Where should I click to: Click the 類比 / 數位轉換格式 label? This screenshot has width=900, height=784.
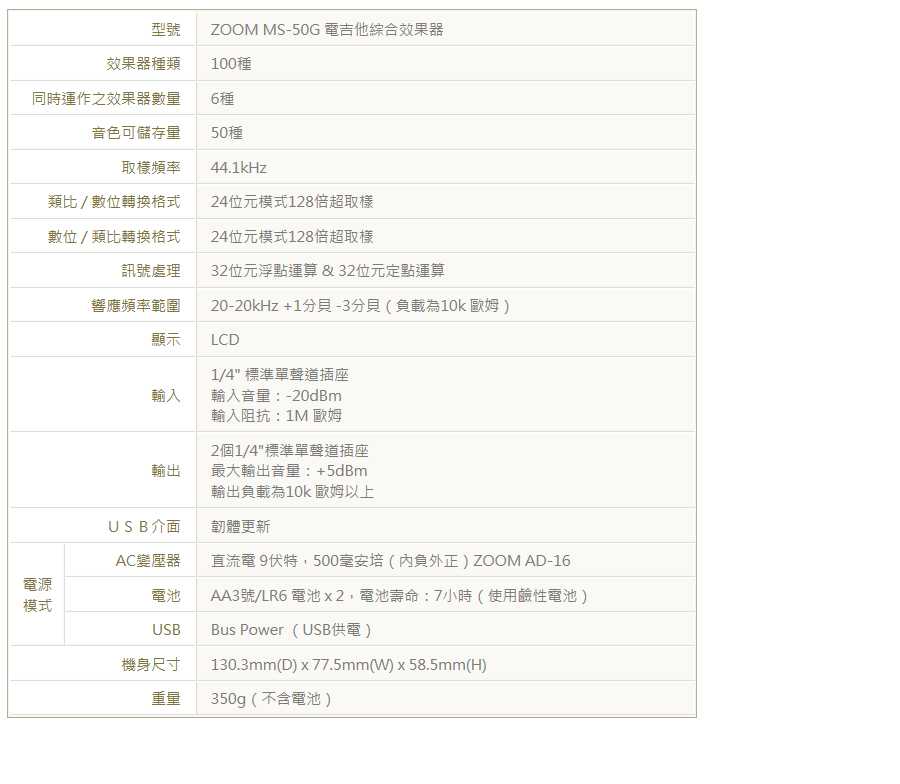click(x=114, y=202)
